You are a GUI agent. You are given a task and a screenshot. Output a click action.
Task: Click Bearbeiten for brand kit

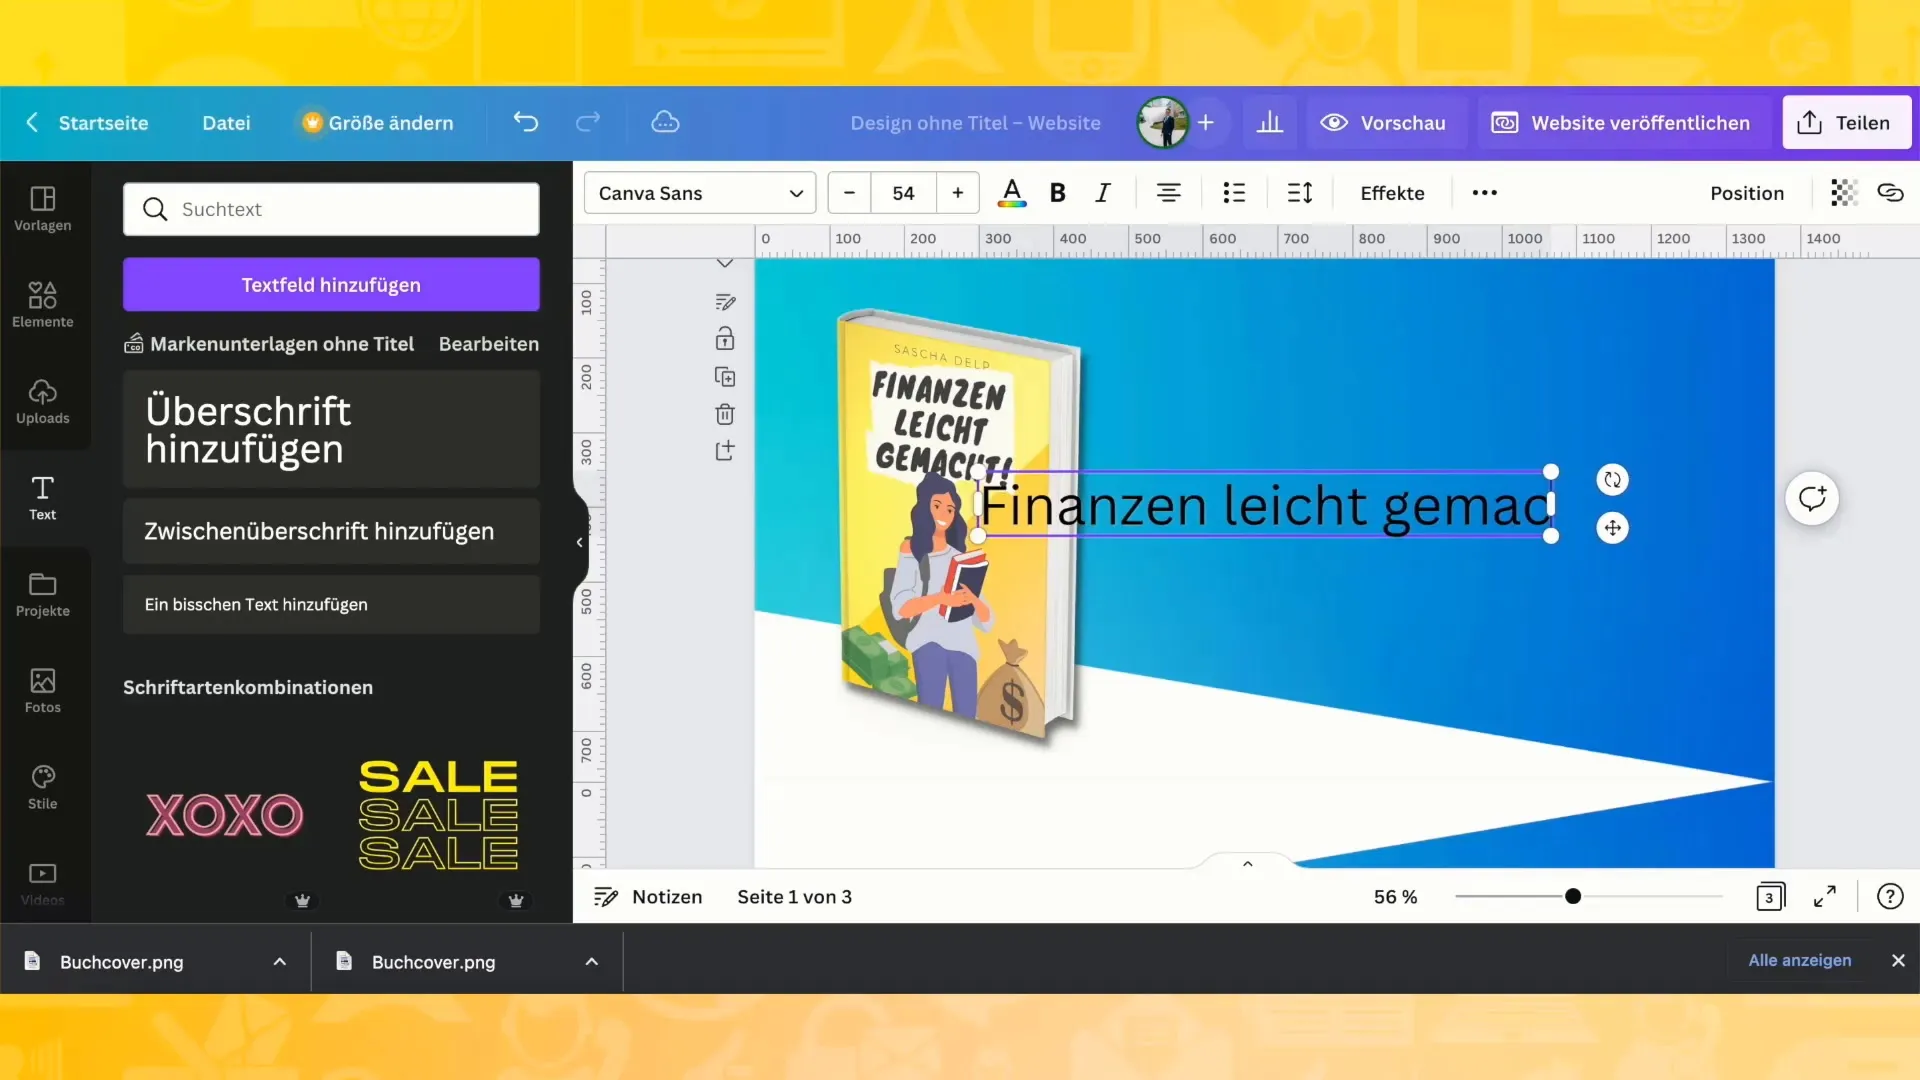click(489, 344)
